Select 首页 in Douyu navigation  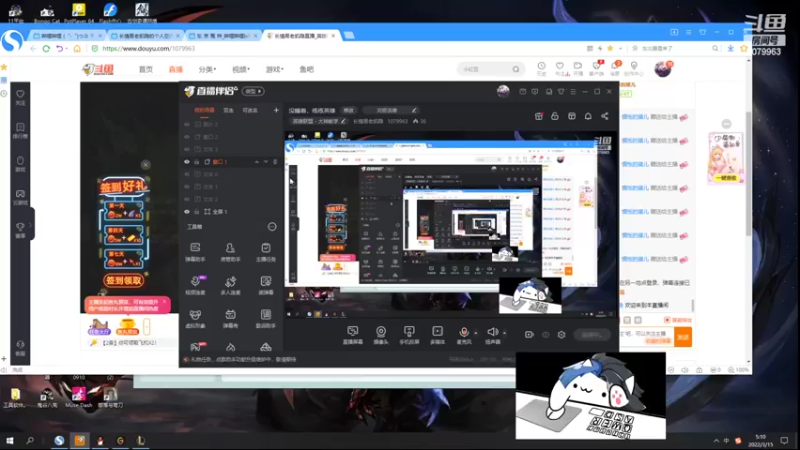click(146, 69)
